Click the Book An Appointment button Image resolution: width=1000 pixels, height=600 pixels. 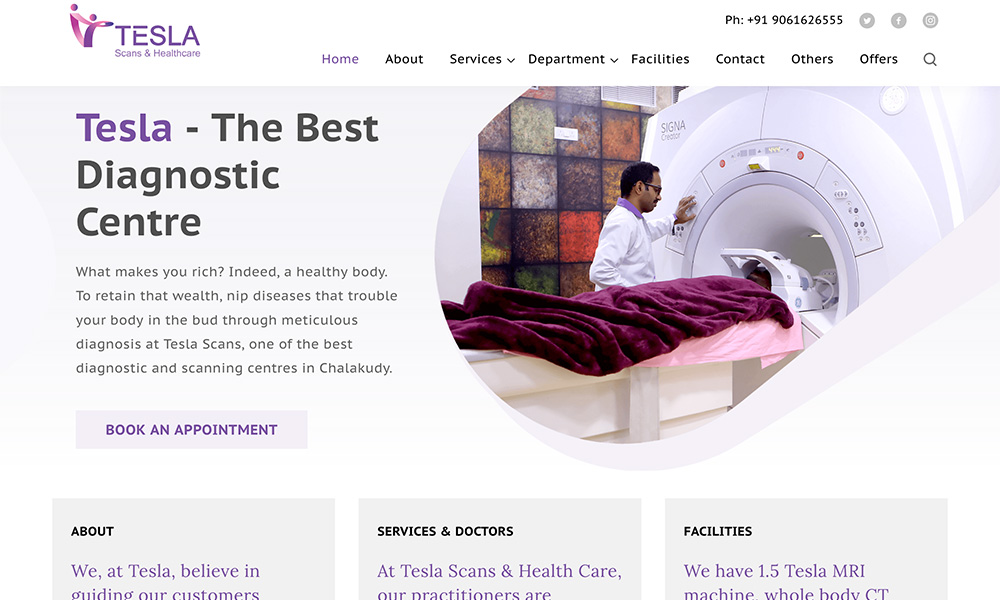coord(191,430)
